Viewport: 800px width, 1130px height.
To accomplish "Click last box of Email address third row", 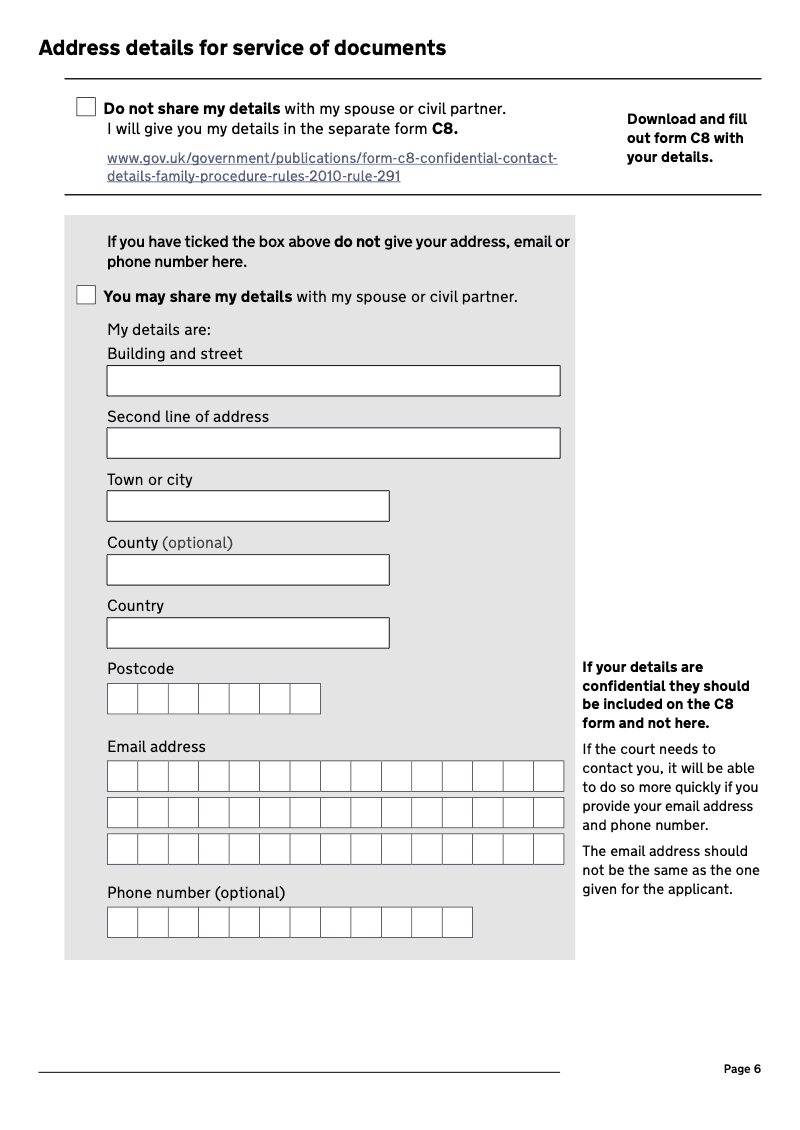I will pyautogui.click(x=549, y=849).
